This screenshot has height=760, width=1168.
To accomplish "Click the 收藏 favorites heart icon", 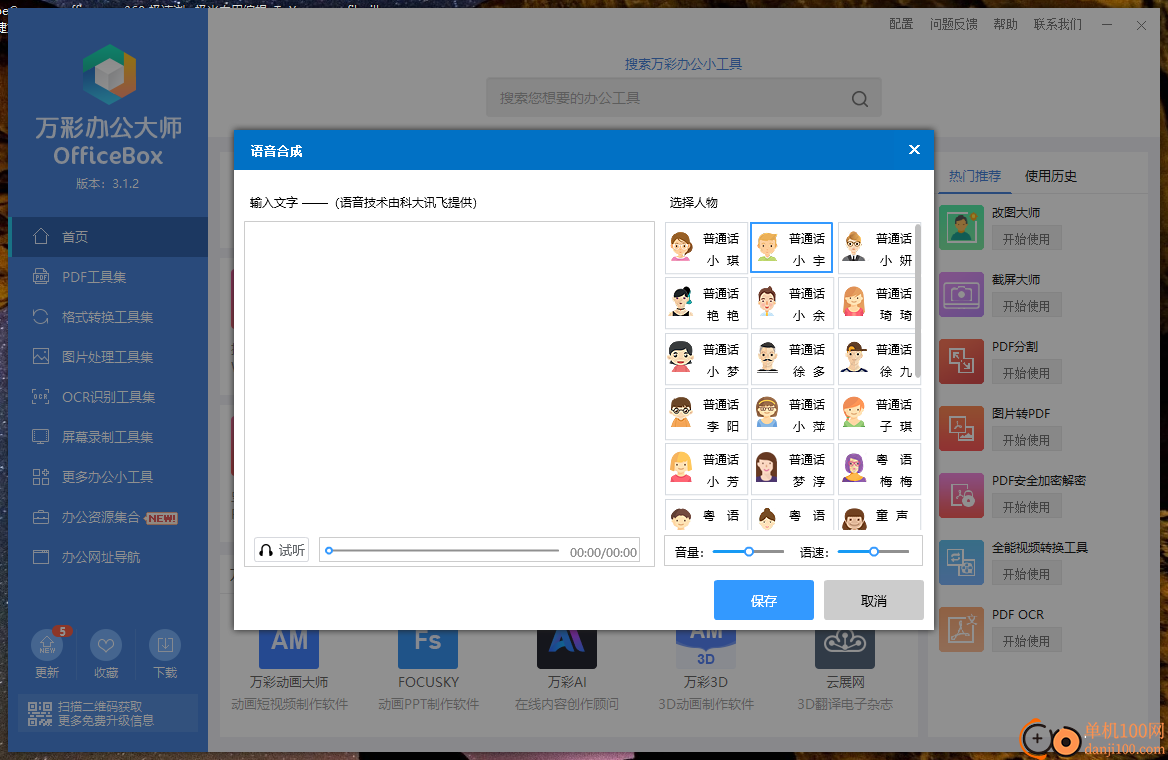I will point(106,645).
